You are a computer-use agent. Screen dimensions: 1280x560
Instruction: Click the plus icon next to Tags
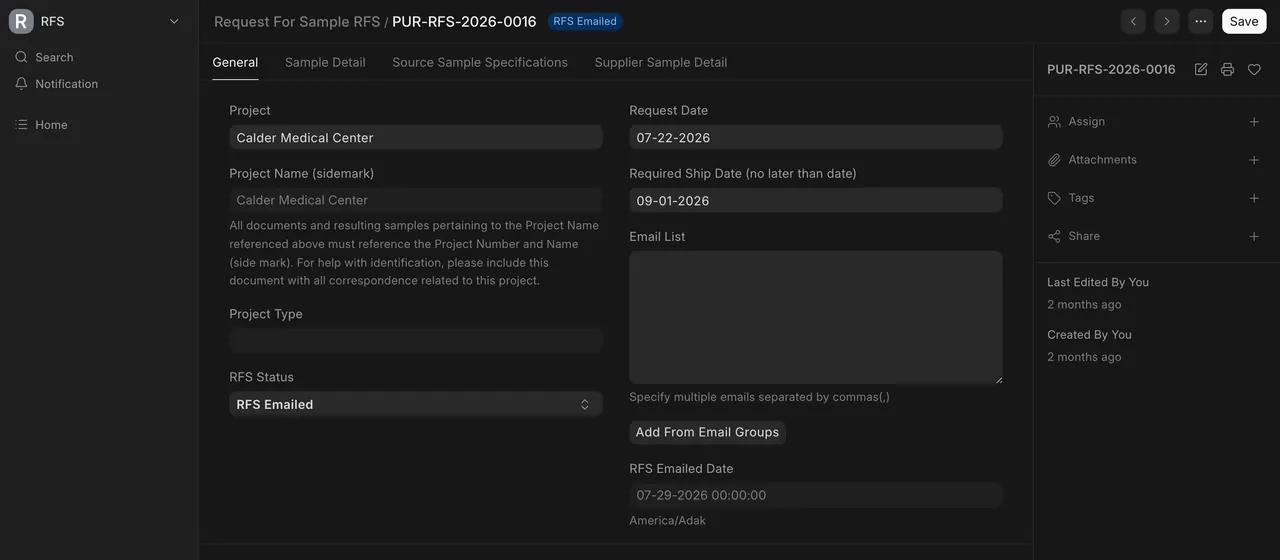tap(1254, 198)
